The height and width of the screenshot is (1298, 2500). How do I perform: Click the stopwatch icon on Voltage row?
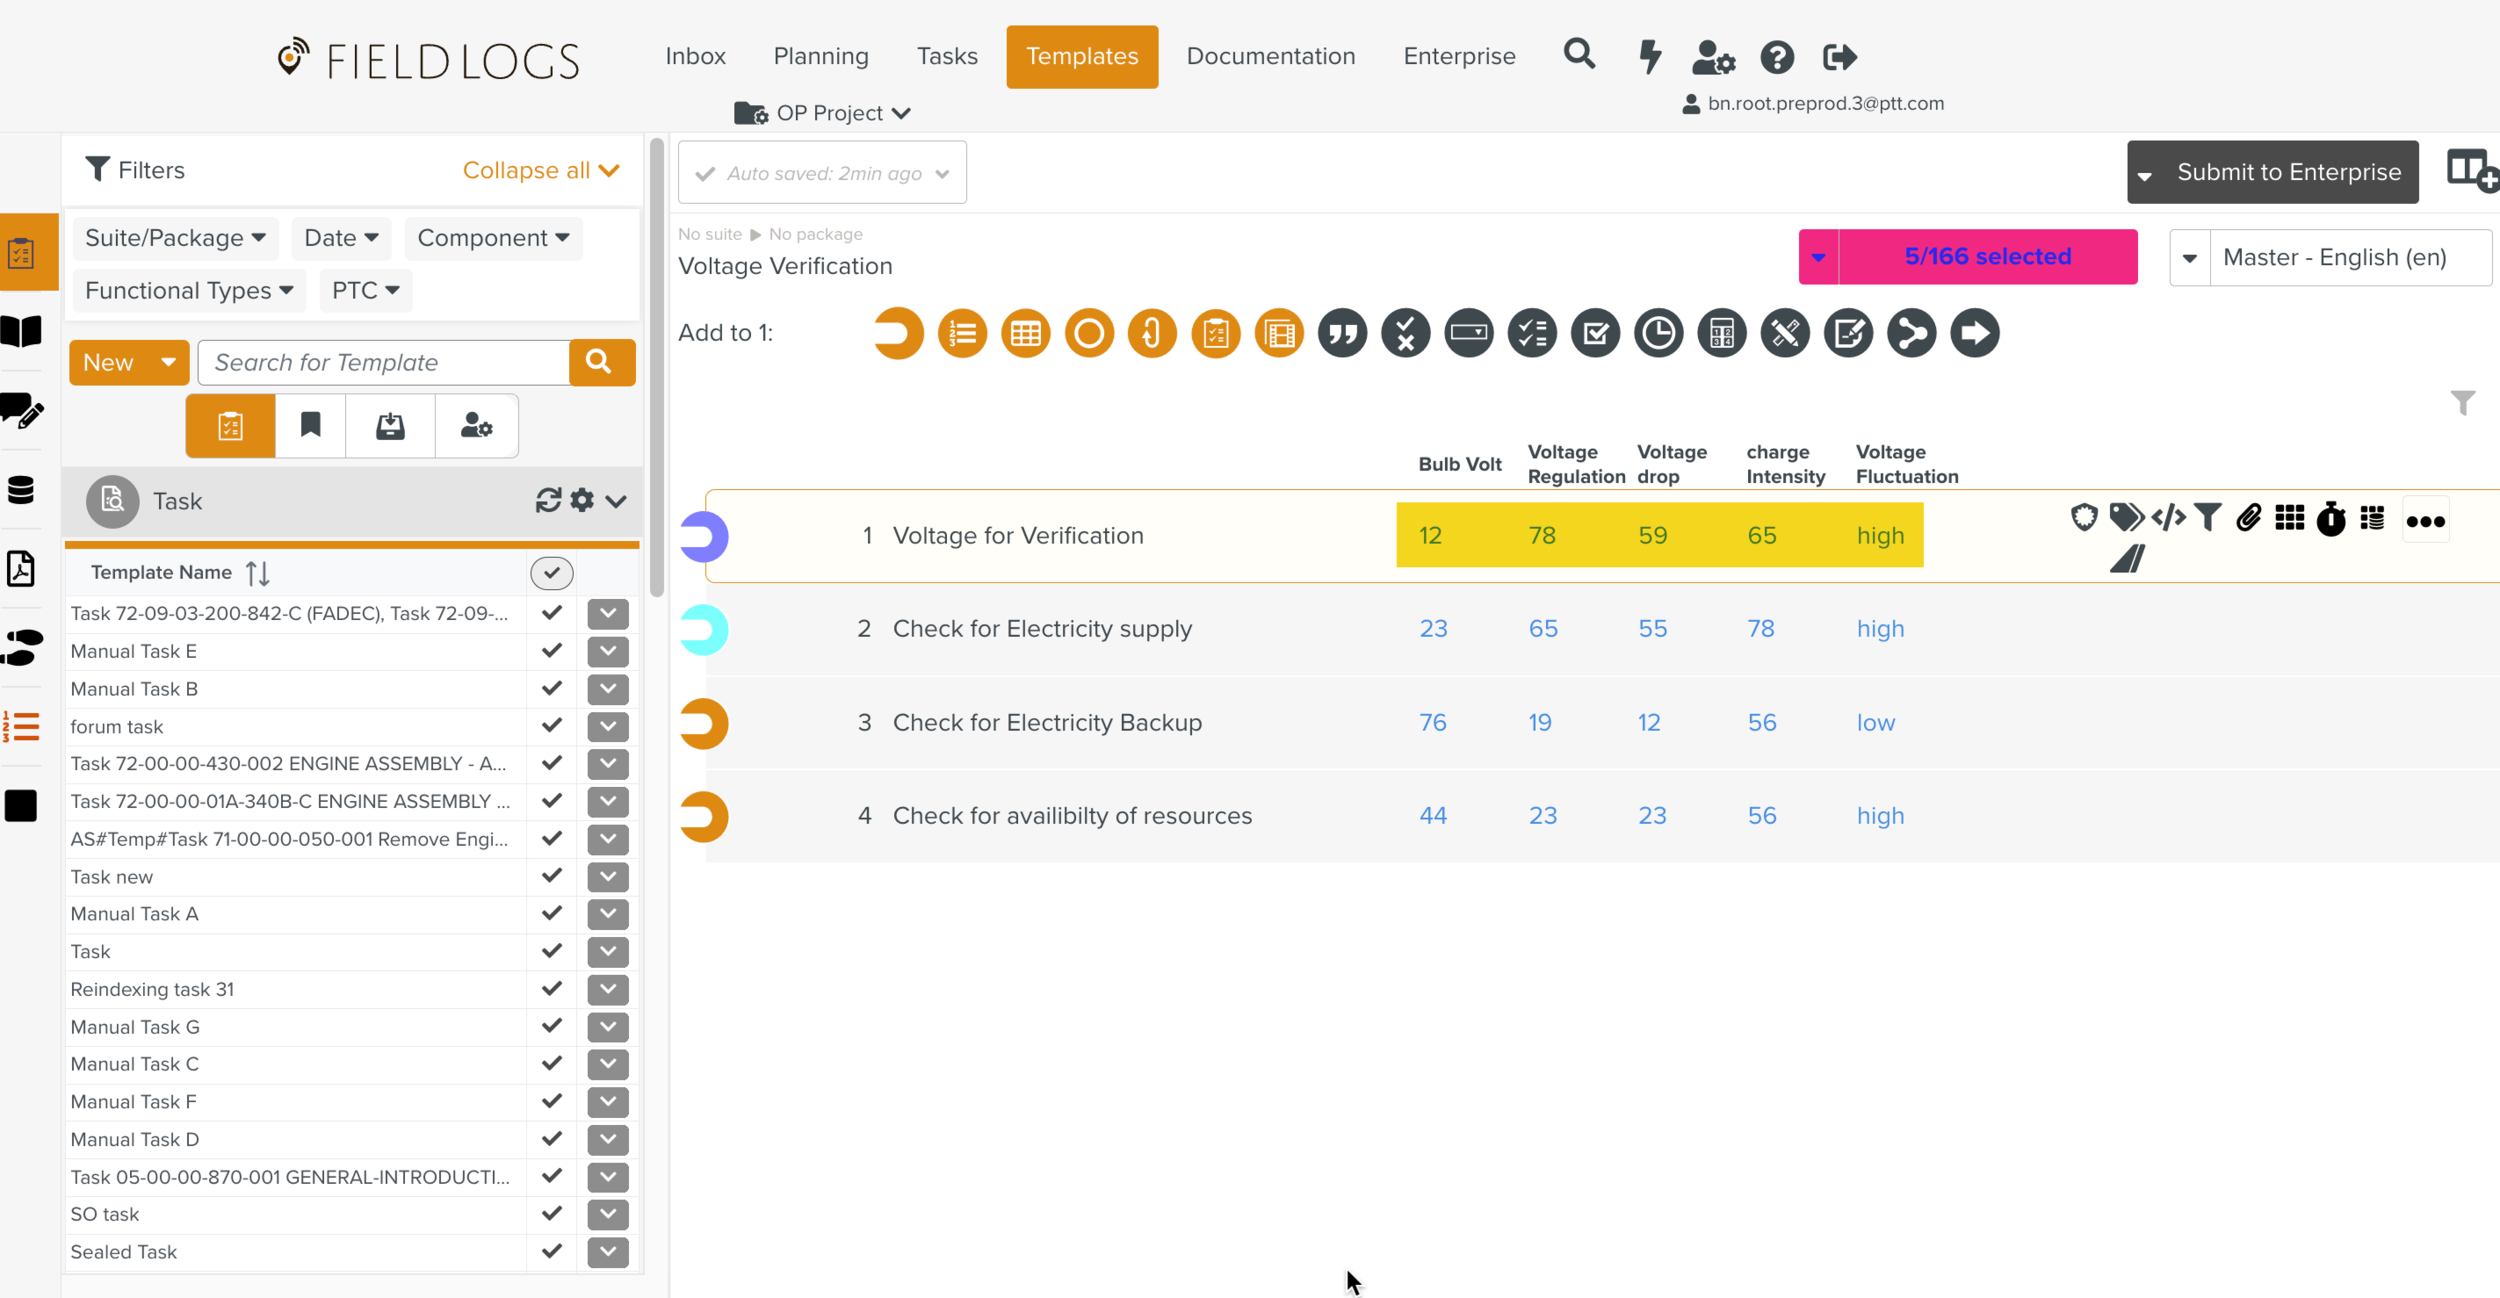[2331, 519]
